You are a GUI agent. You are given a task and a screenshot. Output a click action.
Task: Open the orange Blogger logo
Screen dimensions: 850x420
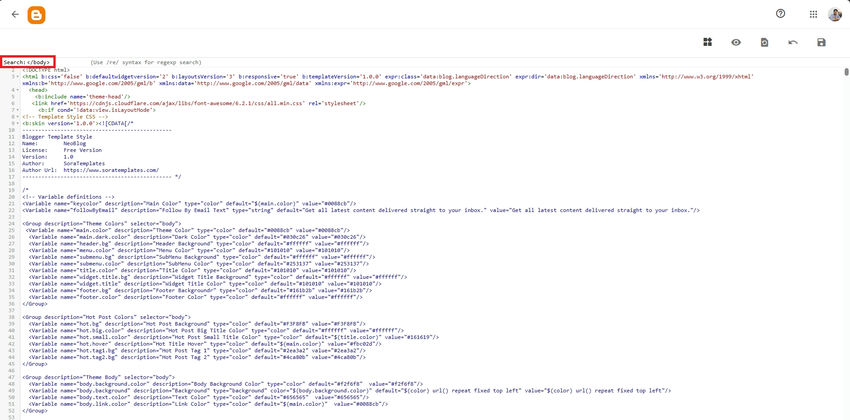(x=37, y=15)
